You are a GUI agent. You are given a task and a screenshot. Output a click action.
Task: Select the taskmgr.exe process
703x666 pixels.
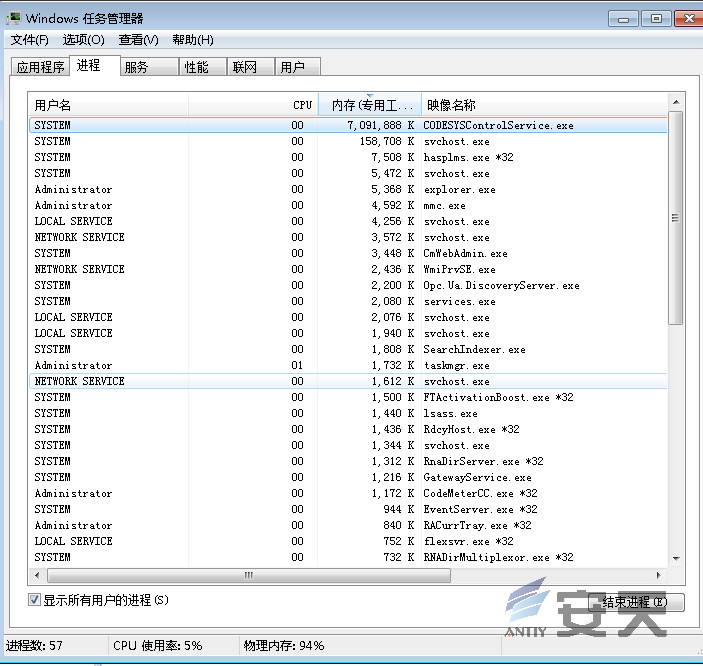tap(348, 365)
